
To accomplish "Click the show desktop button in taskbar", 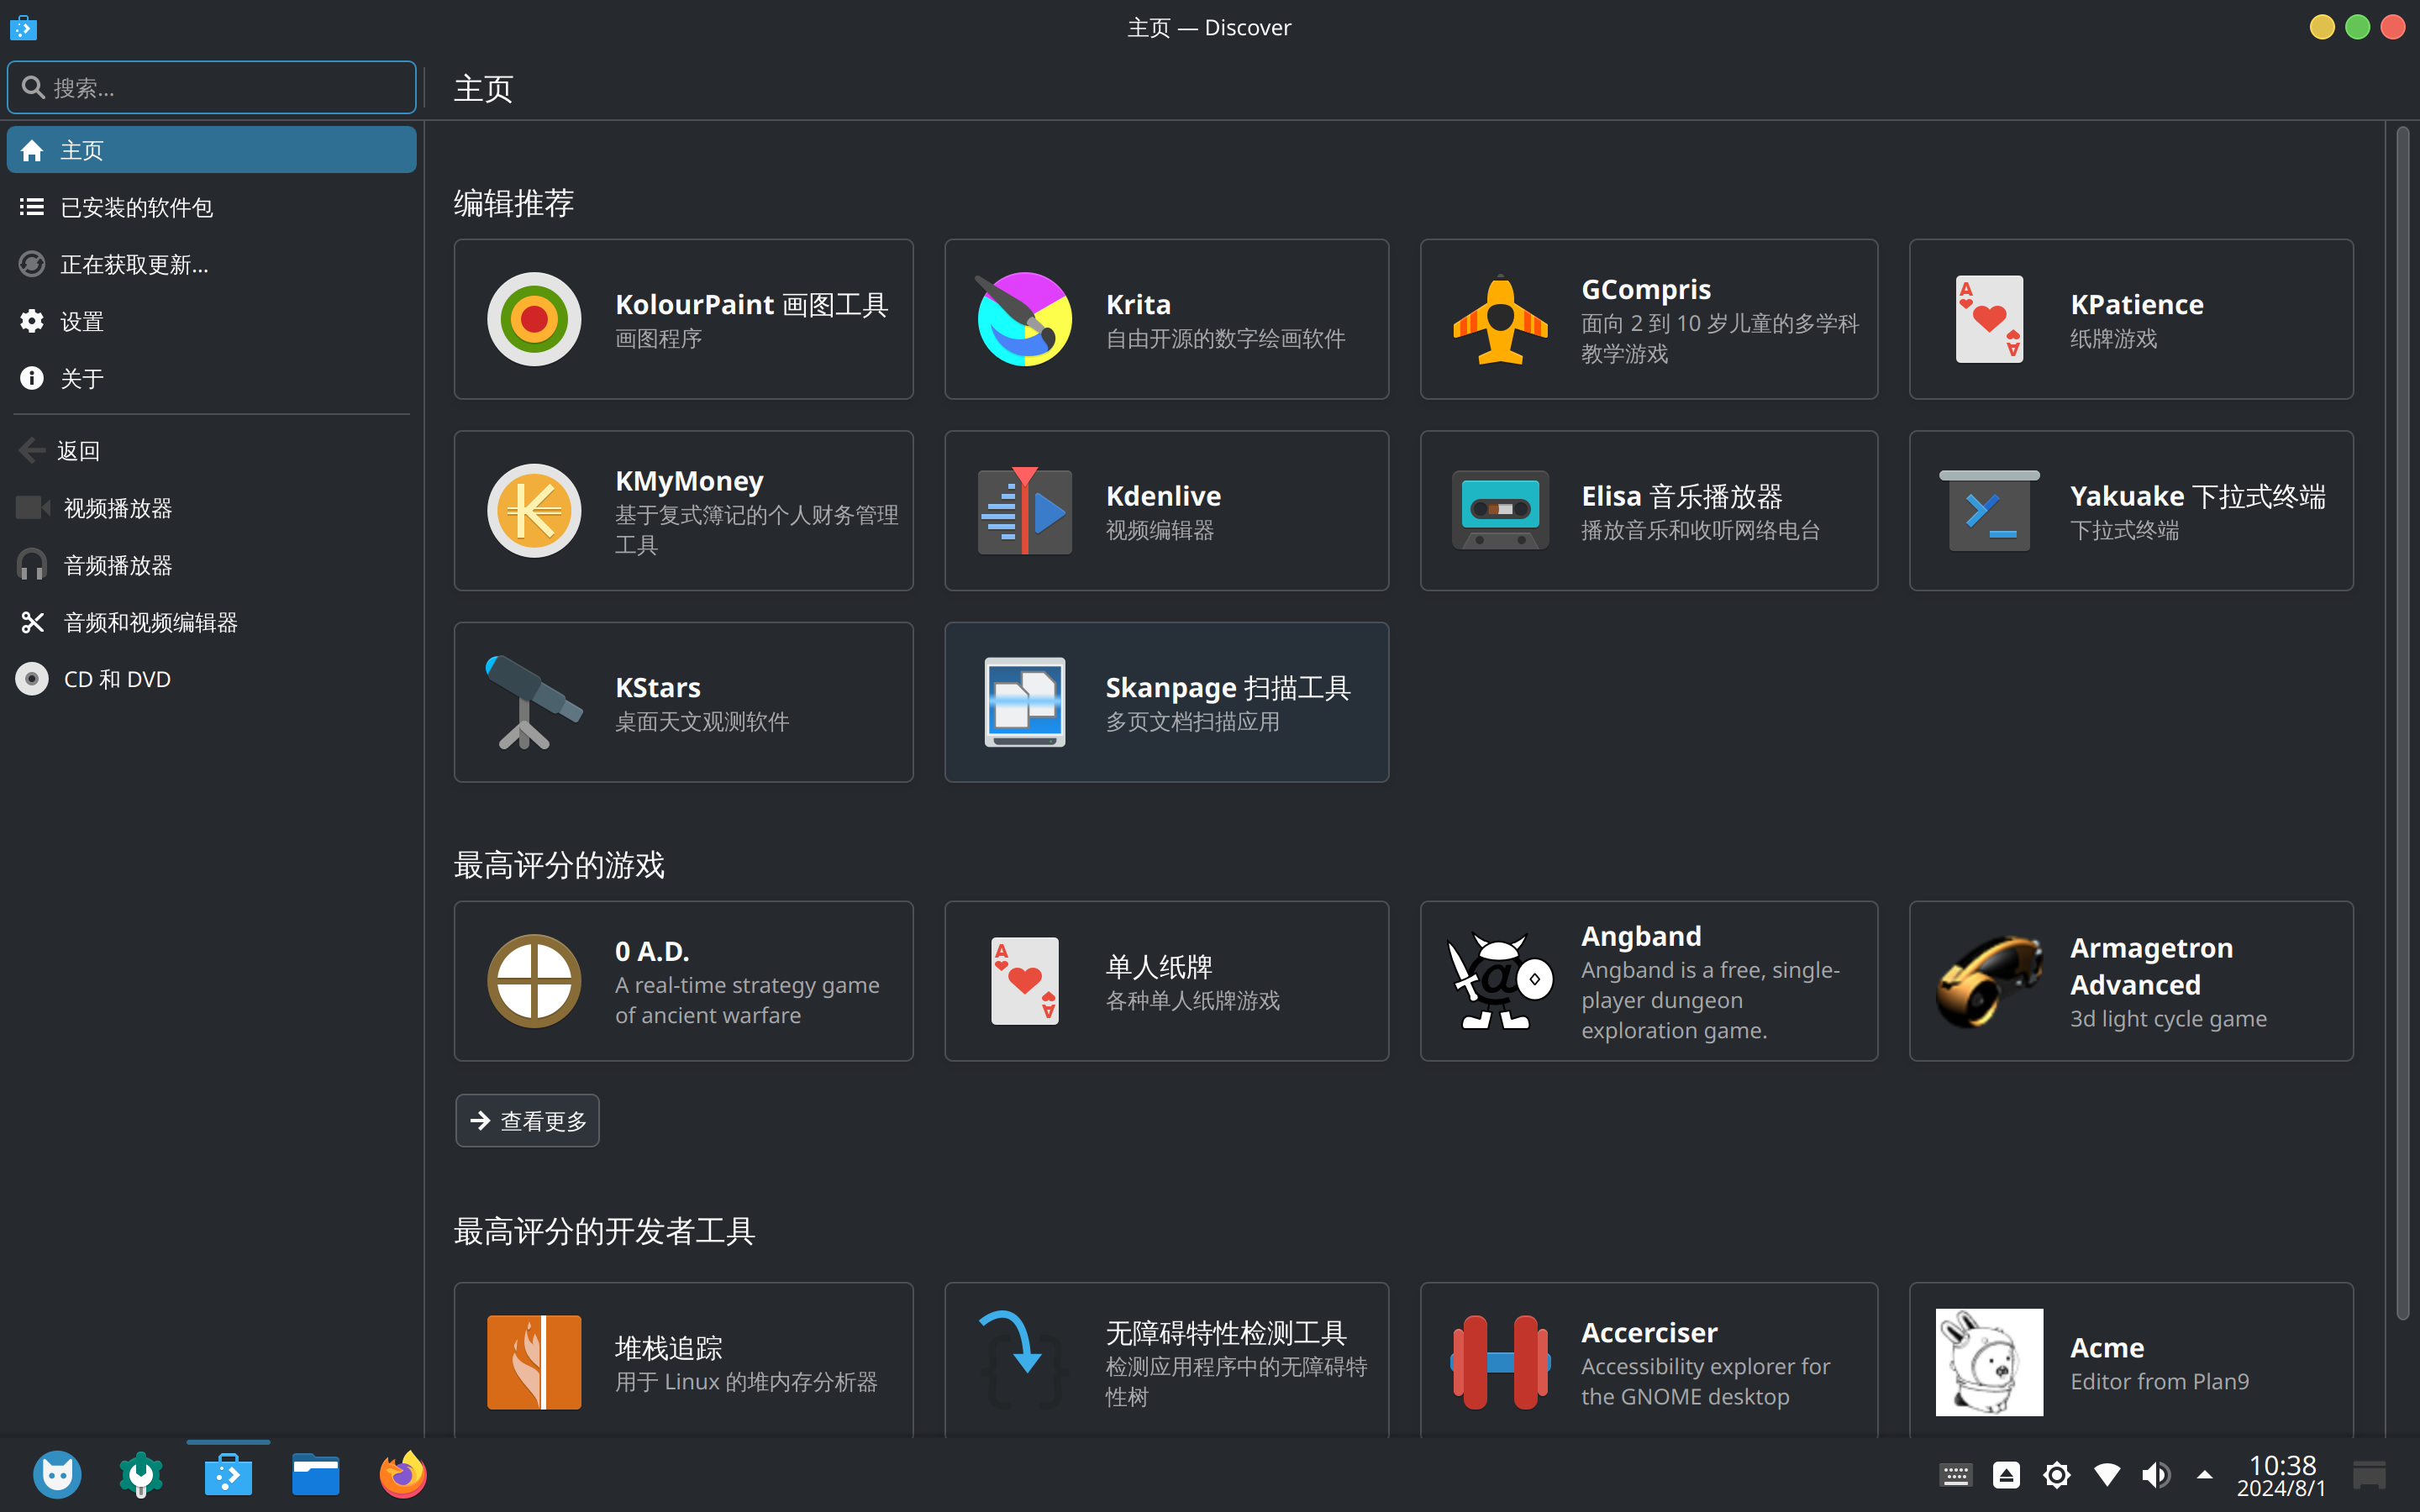I will (x=2369, y=1475).
